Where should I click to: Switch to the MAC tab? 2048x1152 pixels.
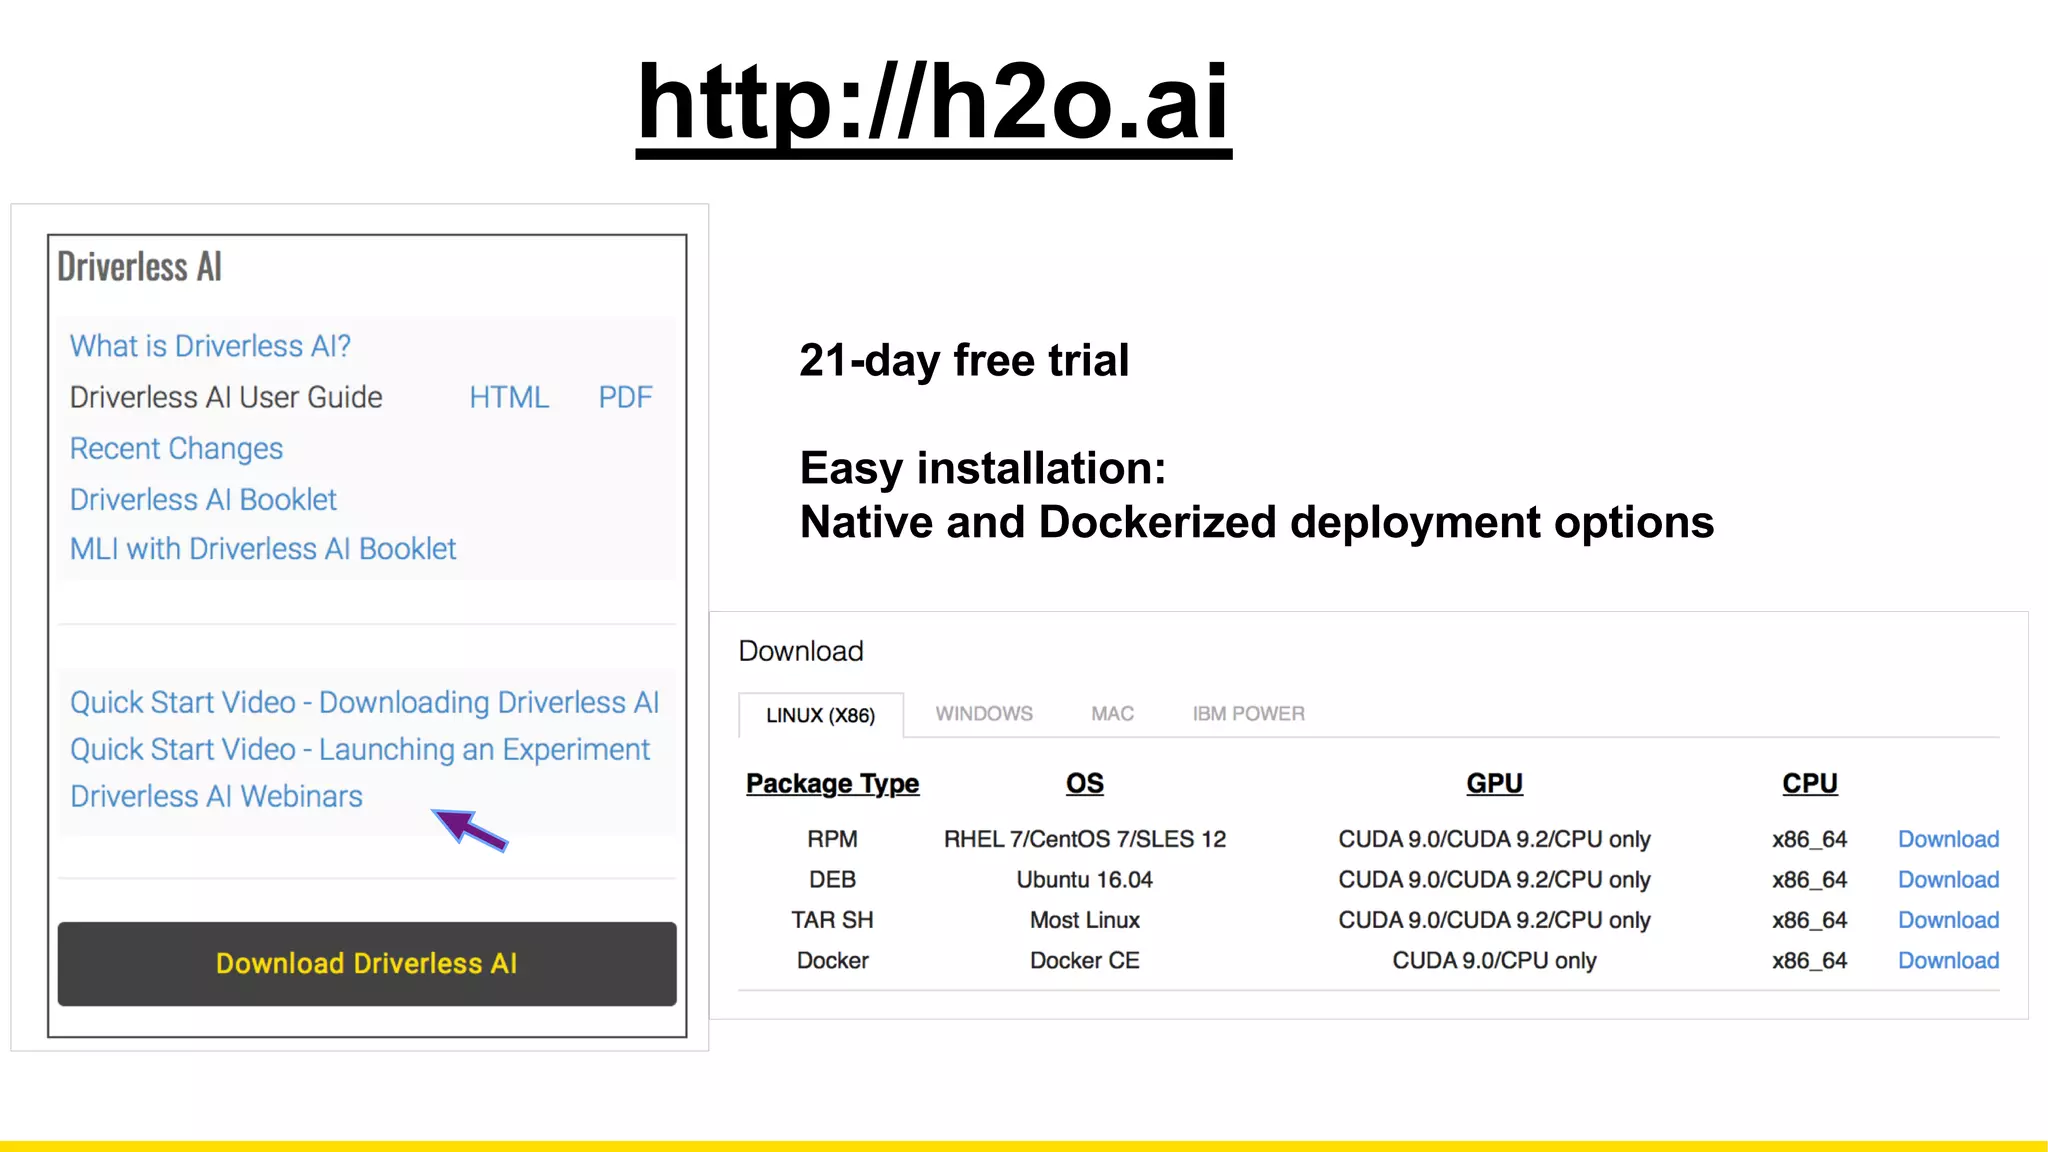point(1112,714)
